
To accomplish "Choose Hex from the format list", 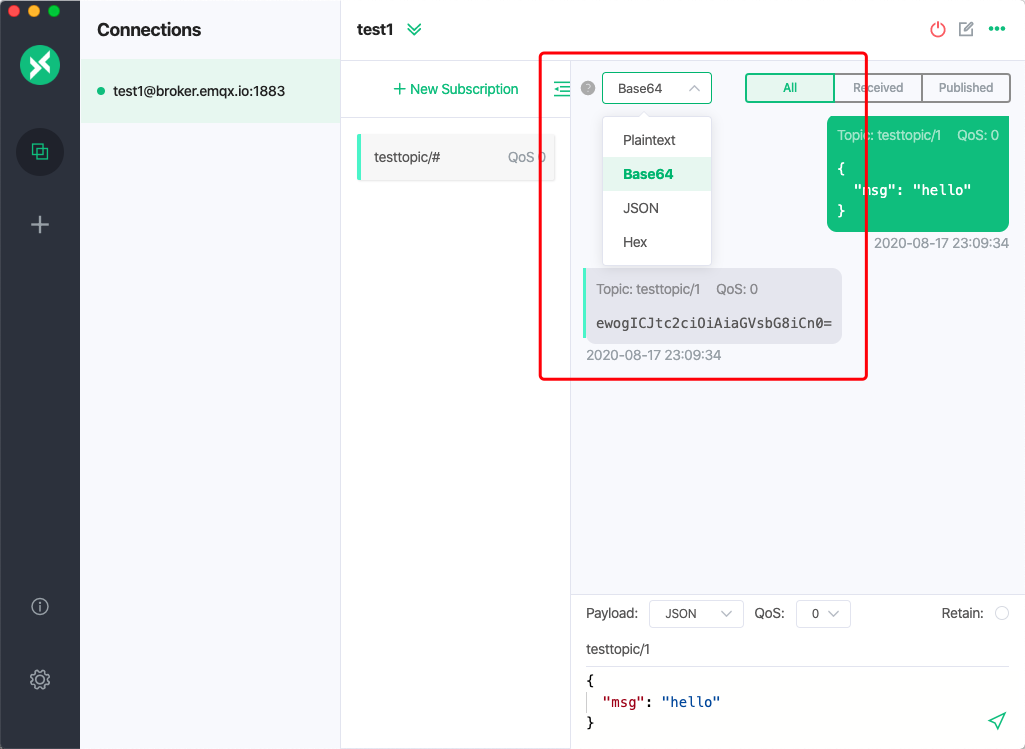I will [x=636, y=242].
